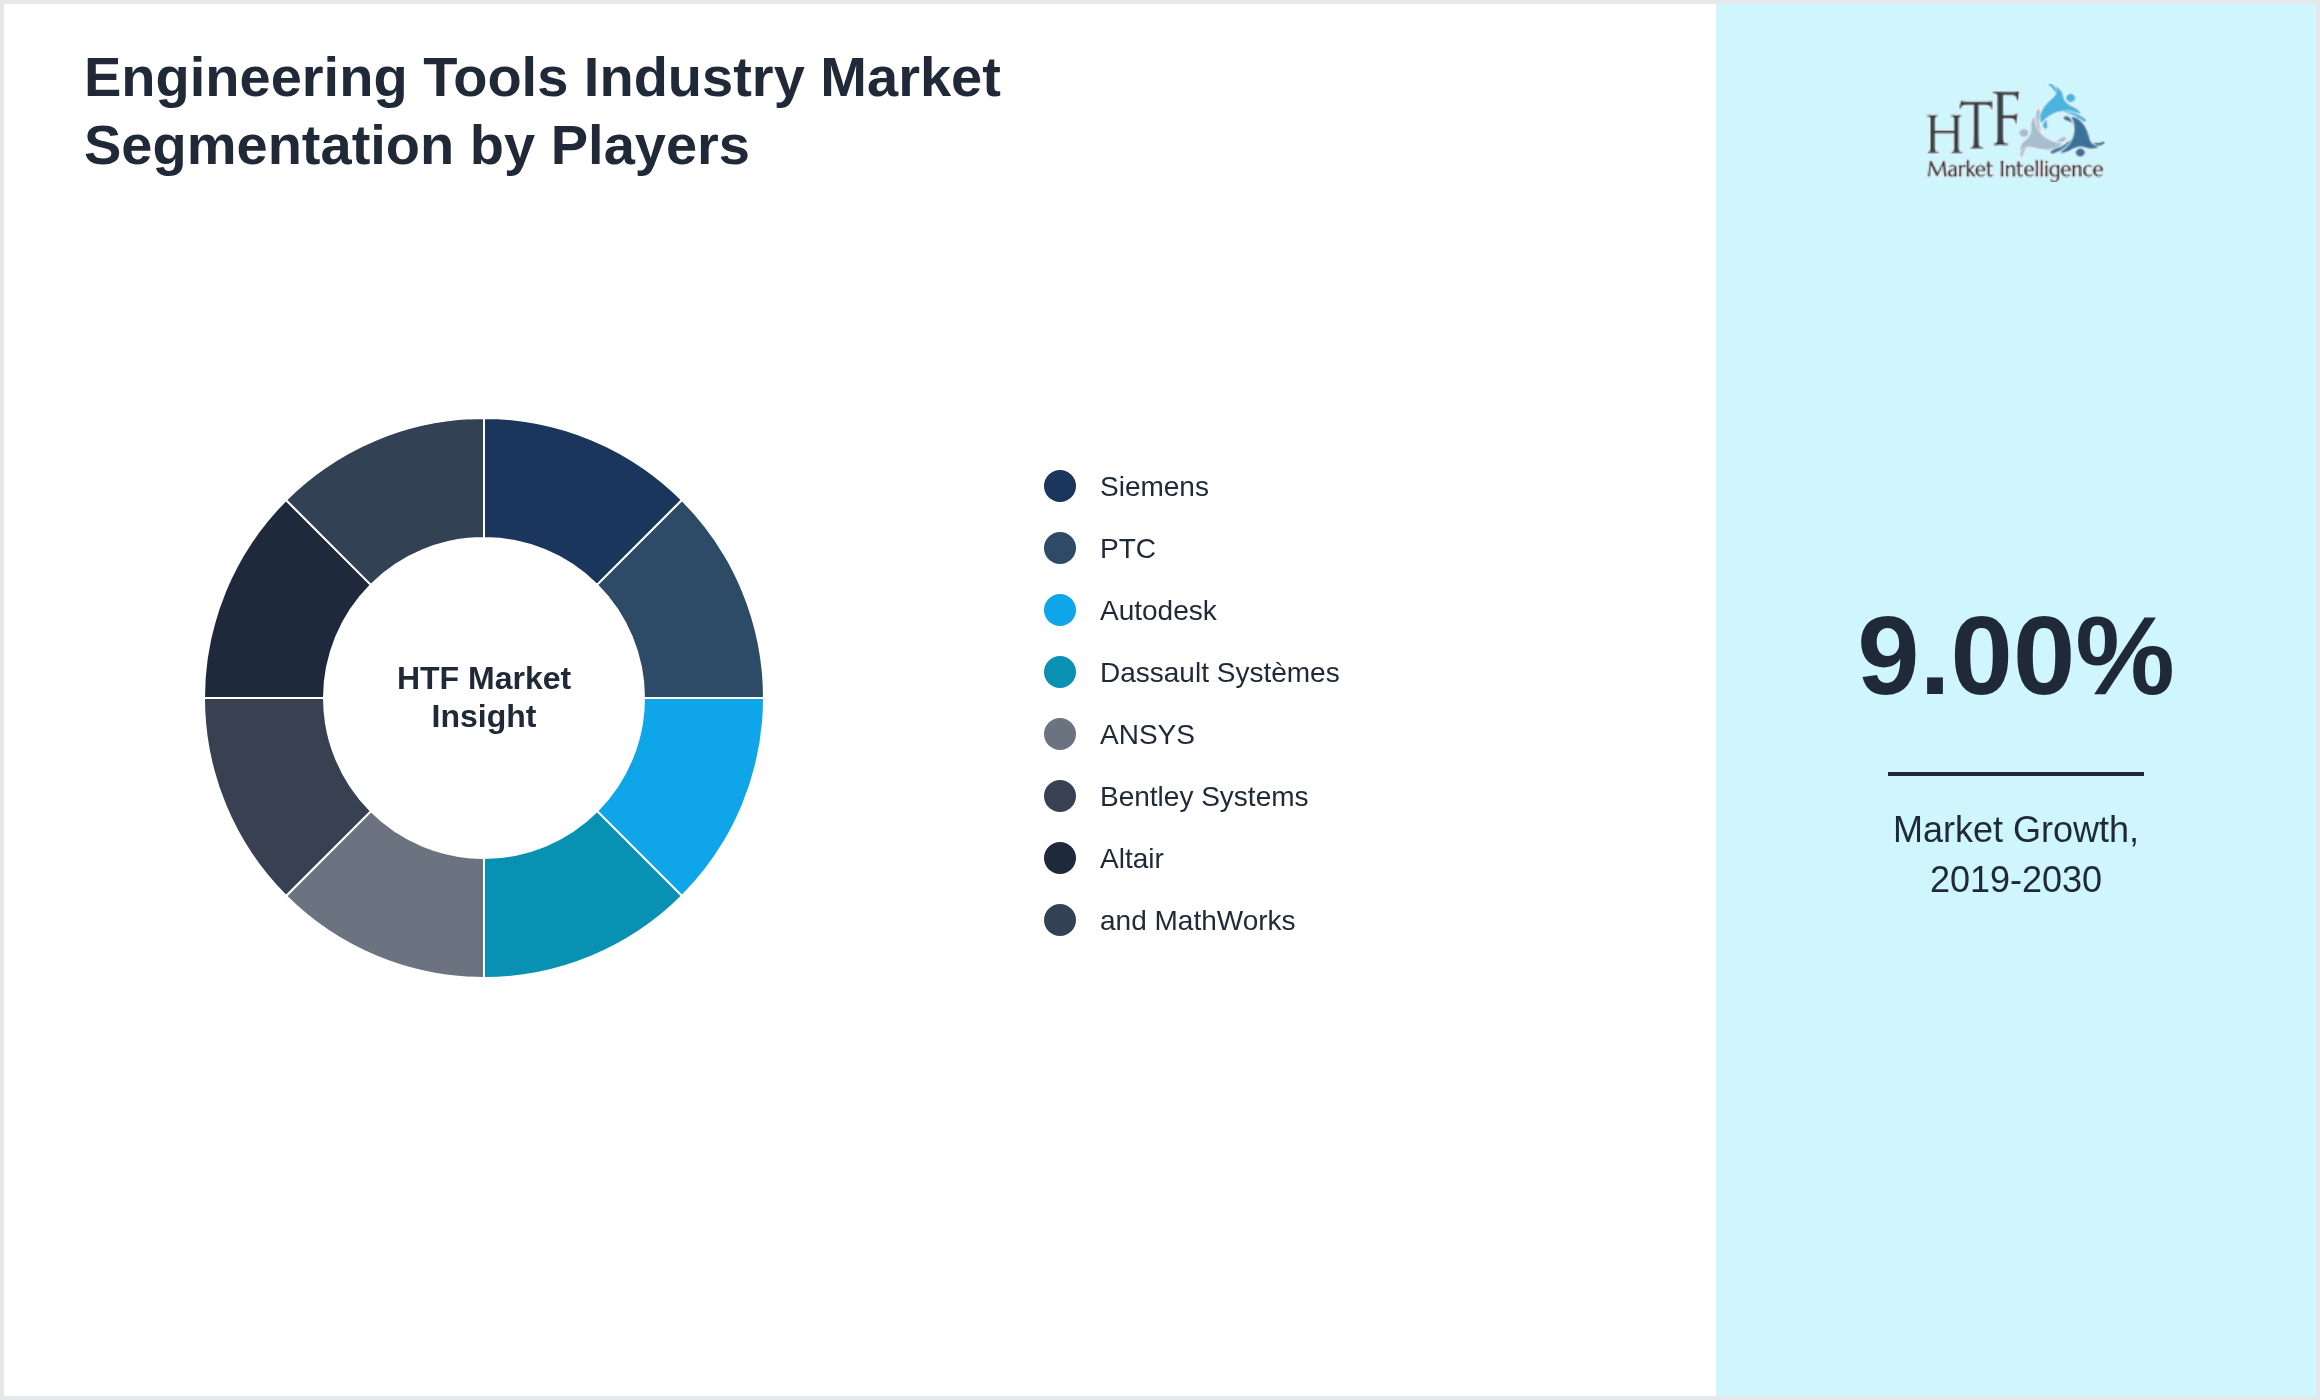Click the Dassault Systèmes legend dot
The height and width of the screenshot is (1400, 2320).
(x=1060, y=672)
